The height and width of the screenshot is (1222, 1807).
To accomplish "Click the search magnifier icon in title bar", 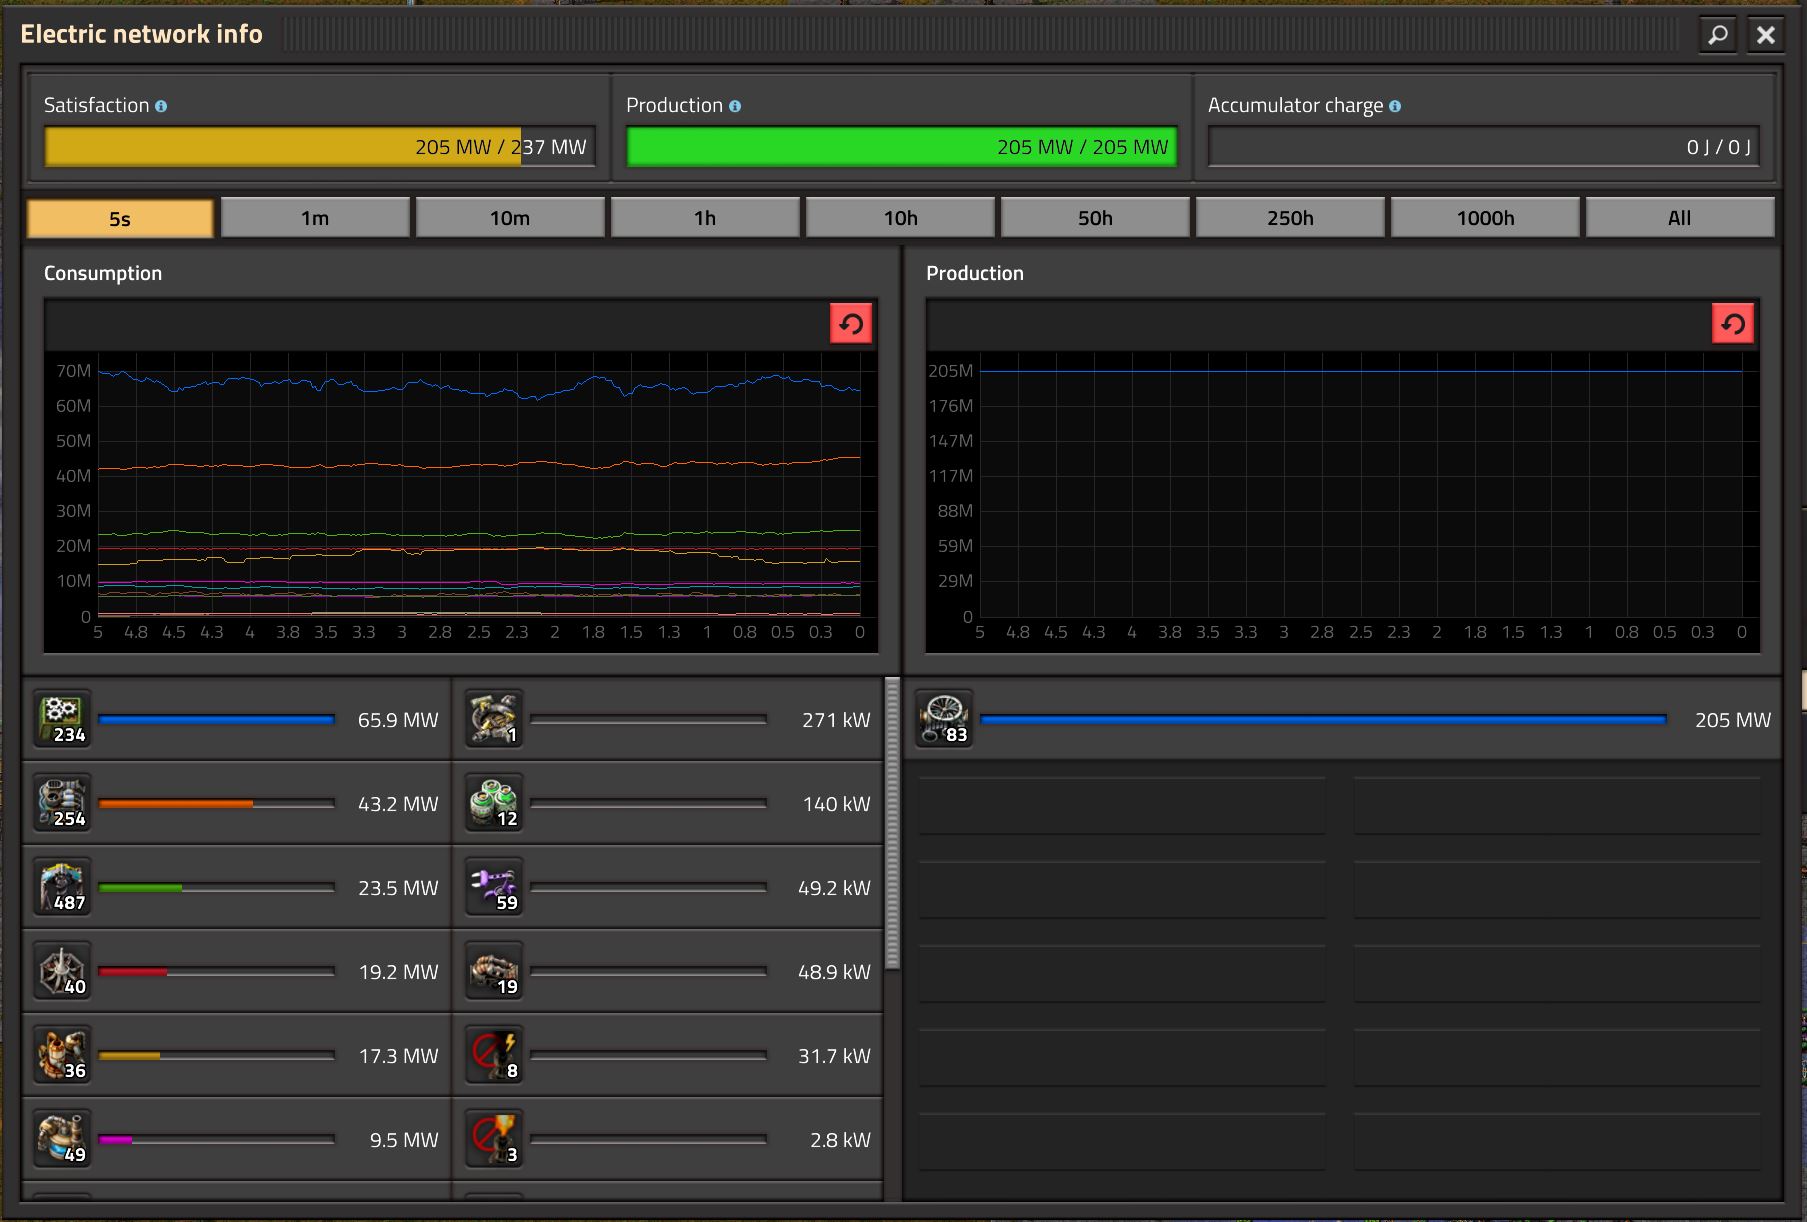I will click(x=1717, y=35).
